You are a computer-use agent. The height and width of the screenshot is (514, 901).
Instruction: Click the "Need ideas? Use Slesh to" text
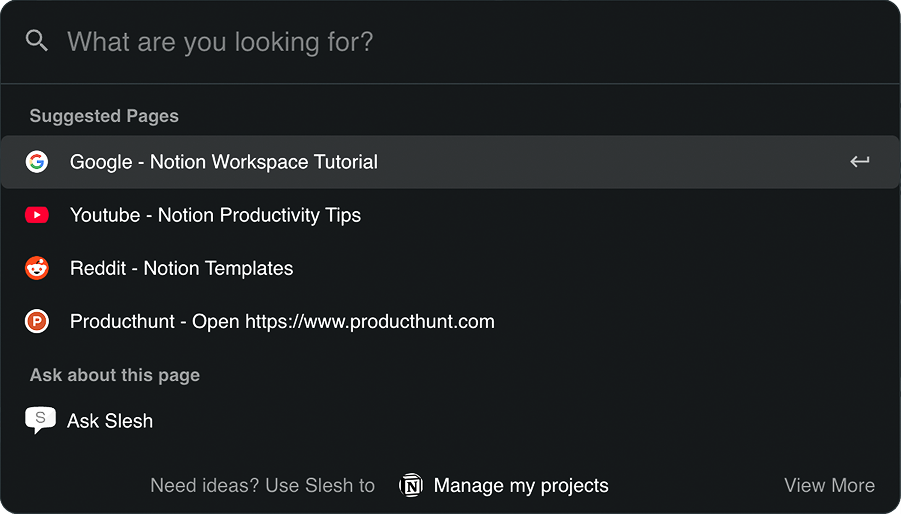coord(262,486)
